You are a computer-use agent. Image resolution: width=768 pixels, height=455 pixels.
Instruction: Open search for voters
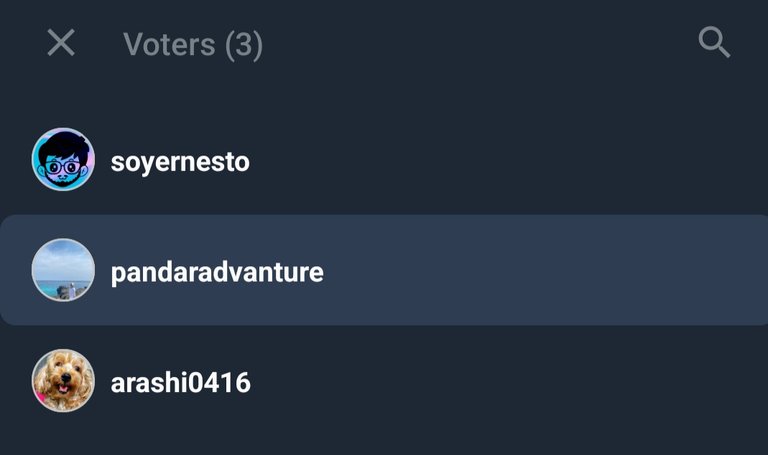(714, 43)
